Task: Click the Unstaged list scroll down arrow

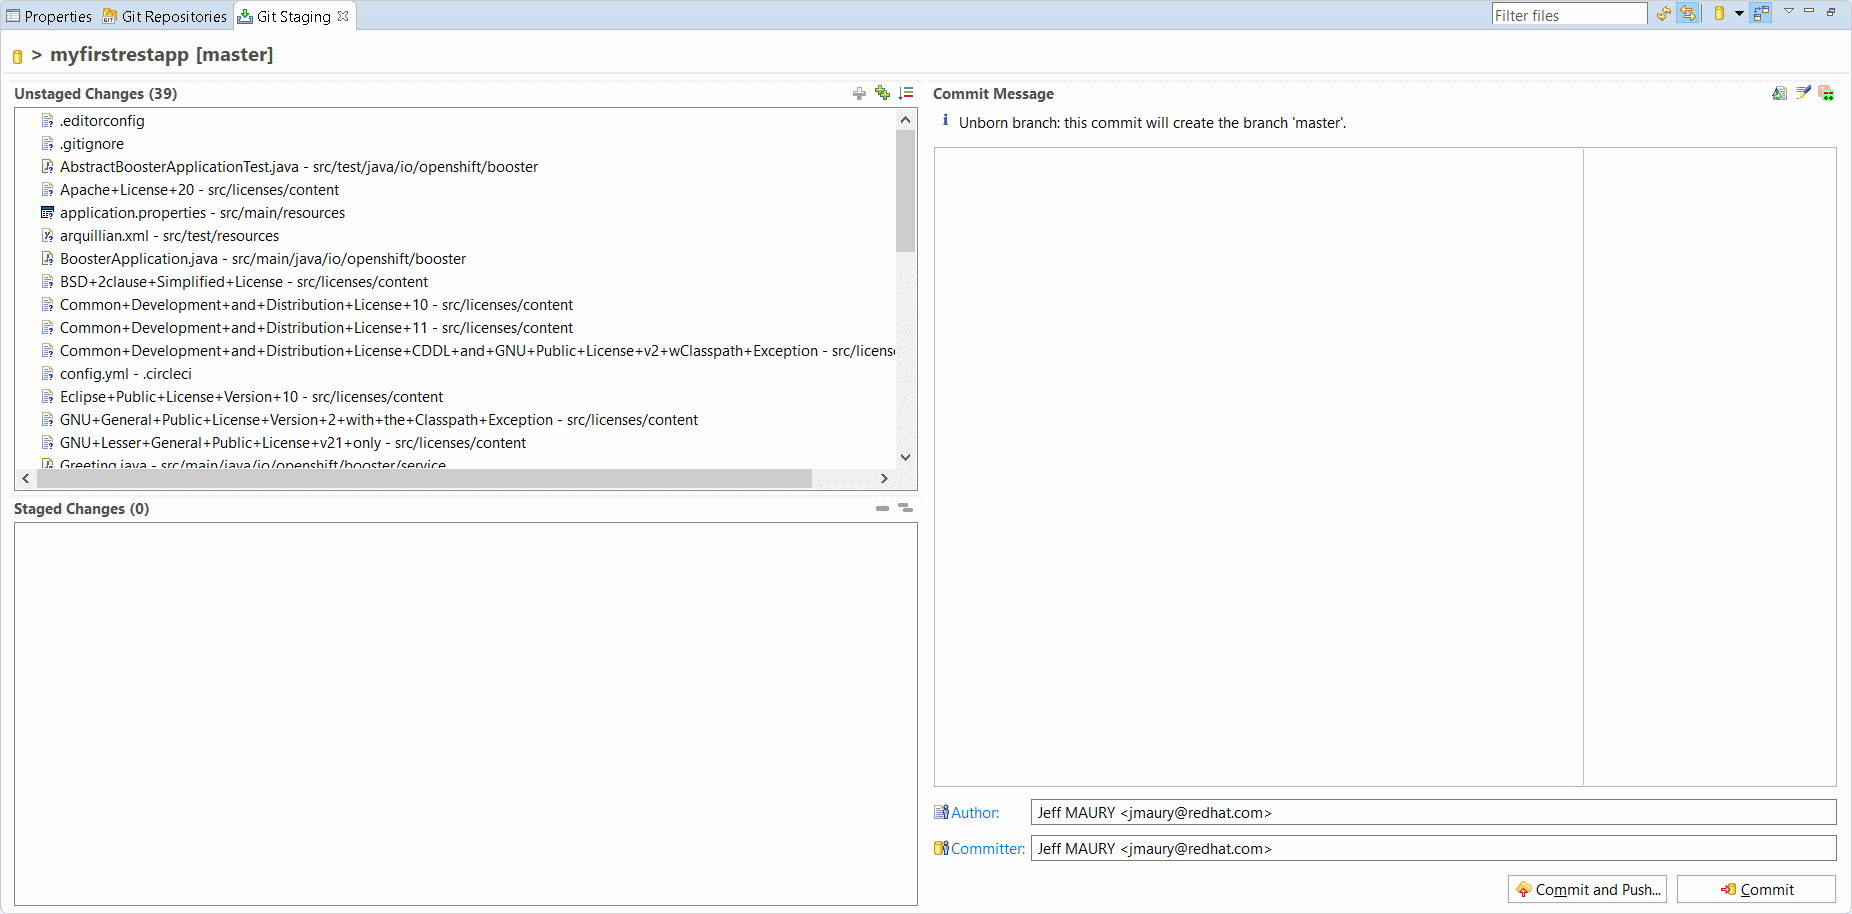Action: [x=905, y=457]
